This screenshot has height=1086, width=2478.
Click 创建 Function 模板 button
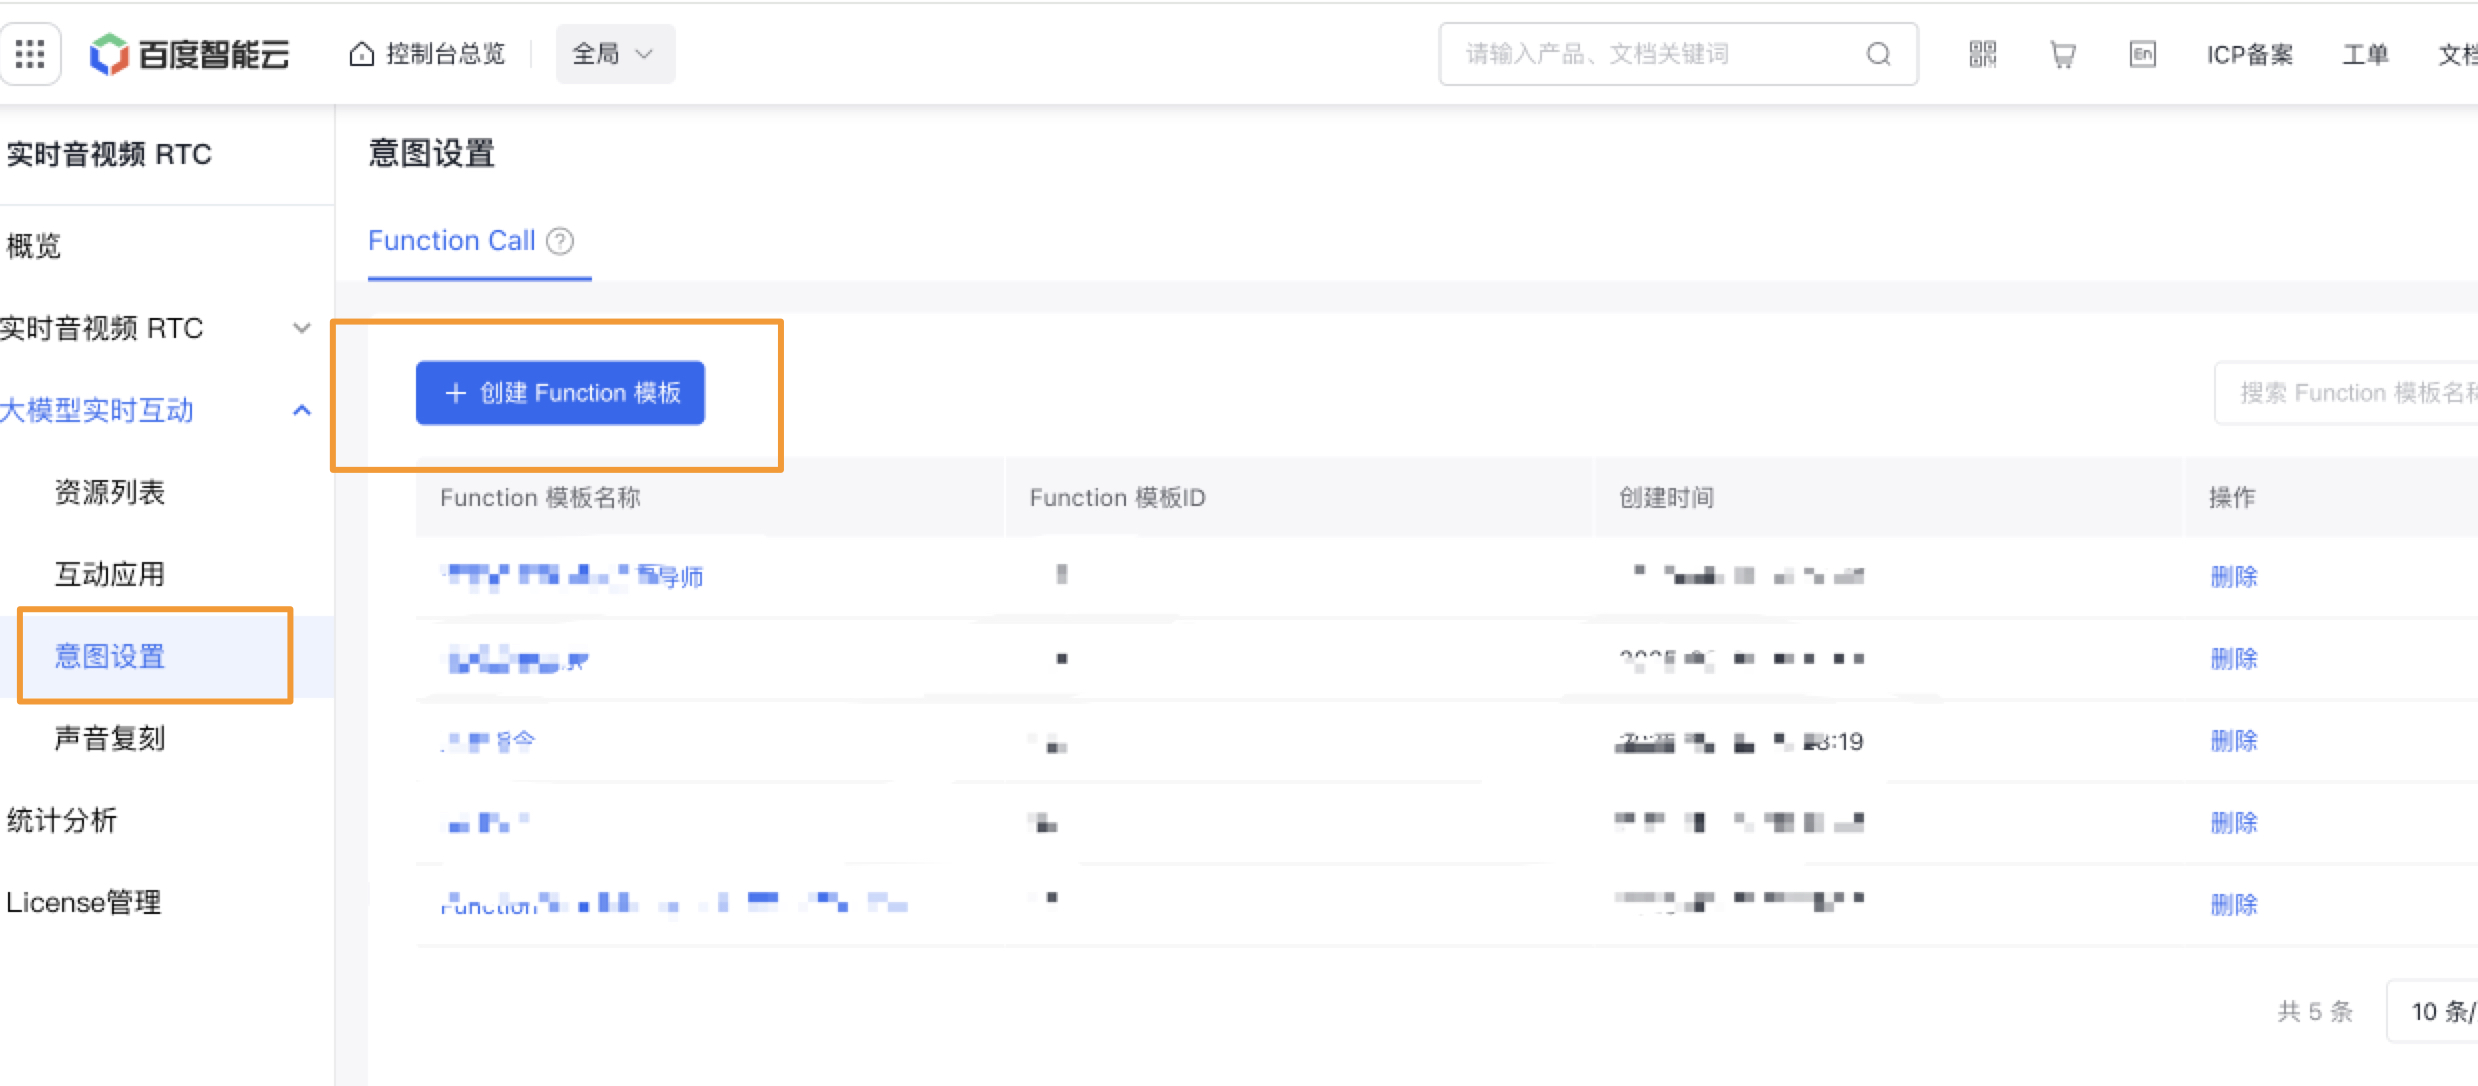pyautogui.click(x=560, y=393)
